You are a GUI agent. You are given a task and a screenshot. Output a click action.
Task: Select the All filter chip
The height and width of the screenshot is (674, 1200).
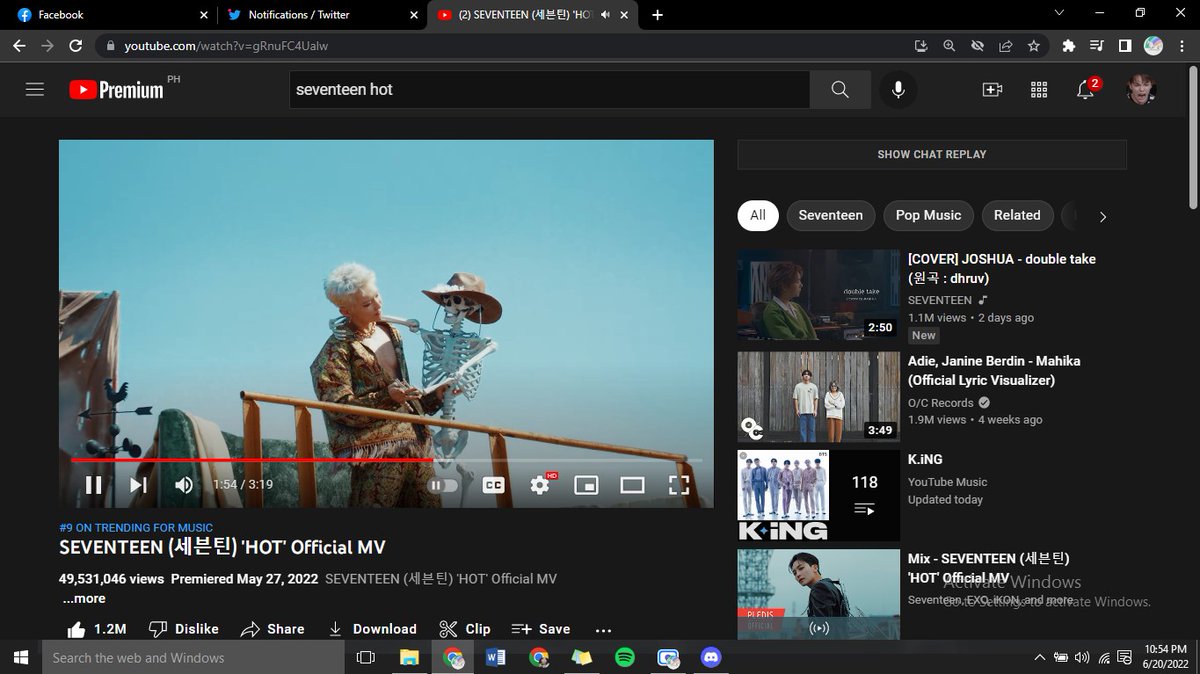coord(758,215)
